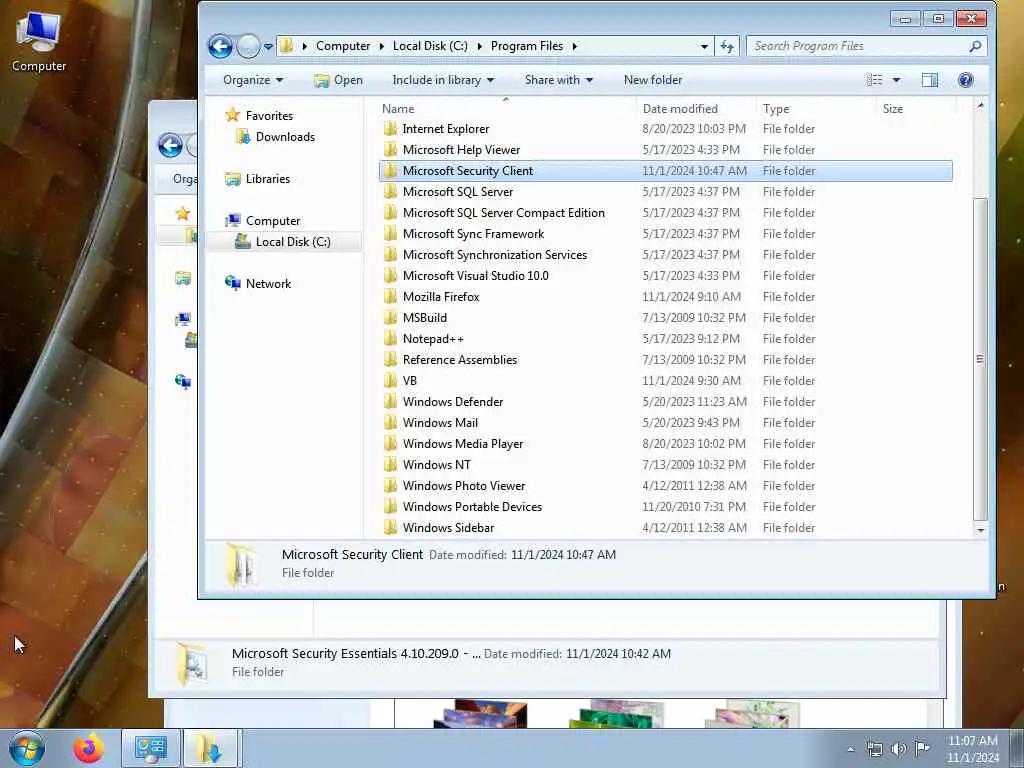This screenshot has height=768, width=1024.
Task: Click the file list vertical scrollbar
Action: [x=980, y=359]
